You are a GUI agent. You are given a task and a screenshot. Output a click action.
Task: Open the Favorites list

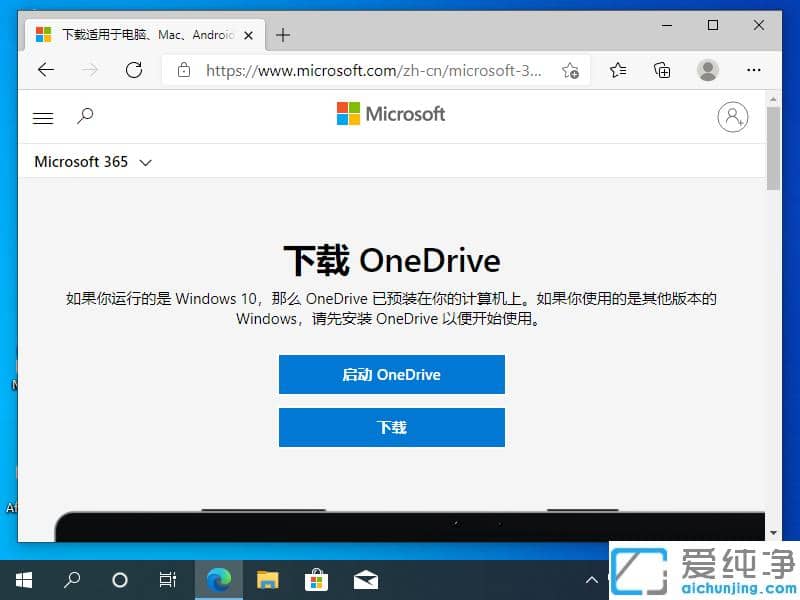pos(618,70)
